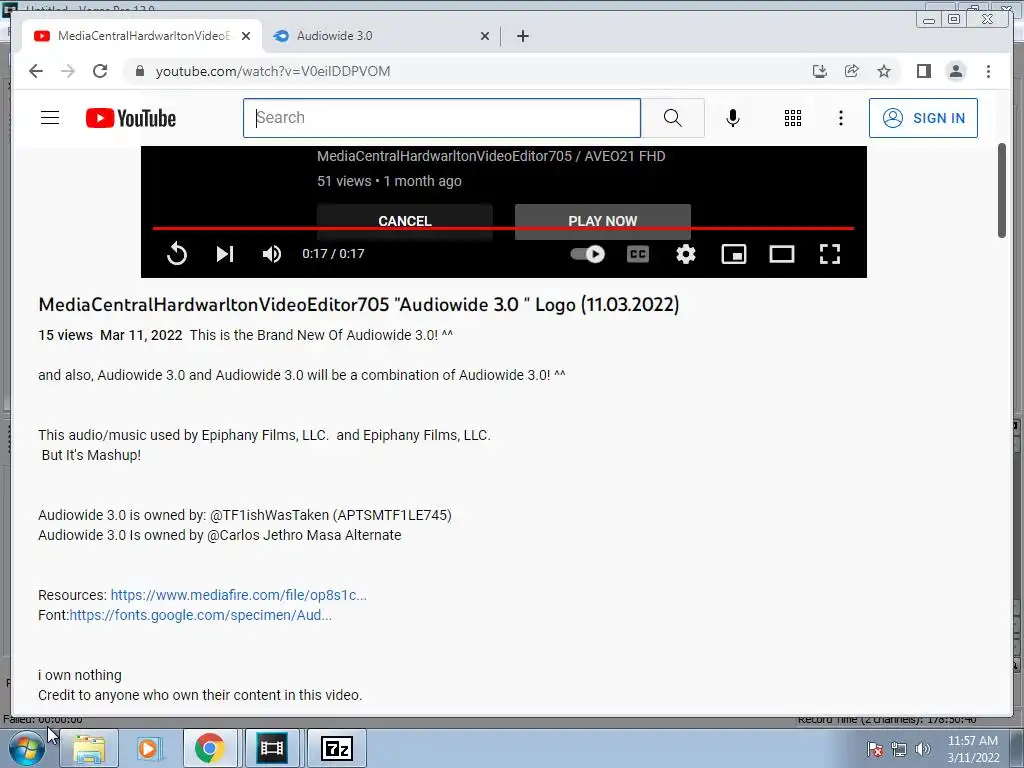Click the SIGN IN button

pos(923,118)
